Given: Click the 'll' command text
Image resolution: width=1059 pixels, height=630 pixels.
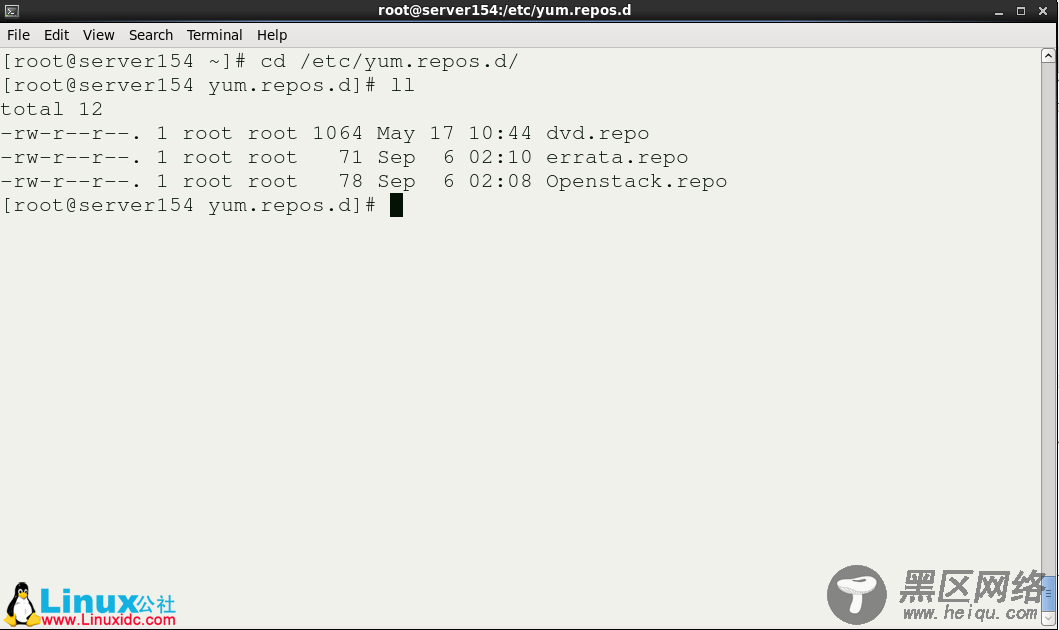Looking at the screenshot, I should coord(403,86).
